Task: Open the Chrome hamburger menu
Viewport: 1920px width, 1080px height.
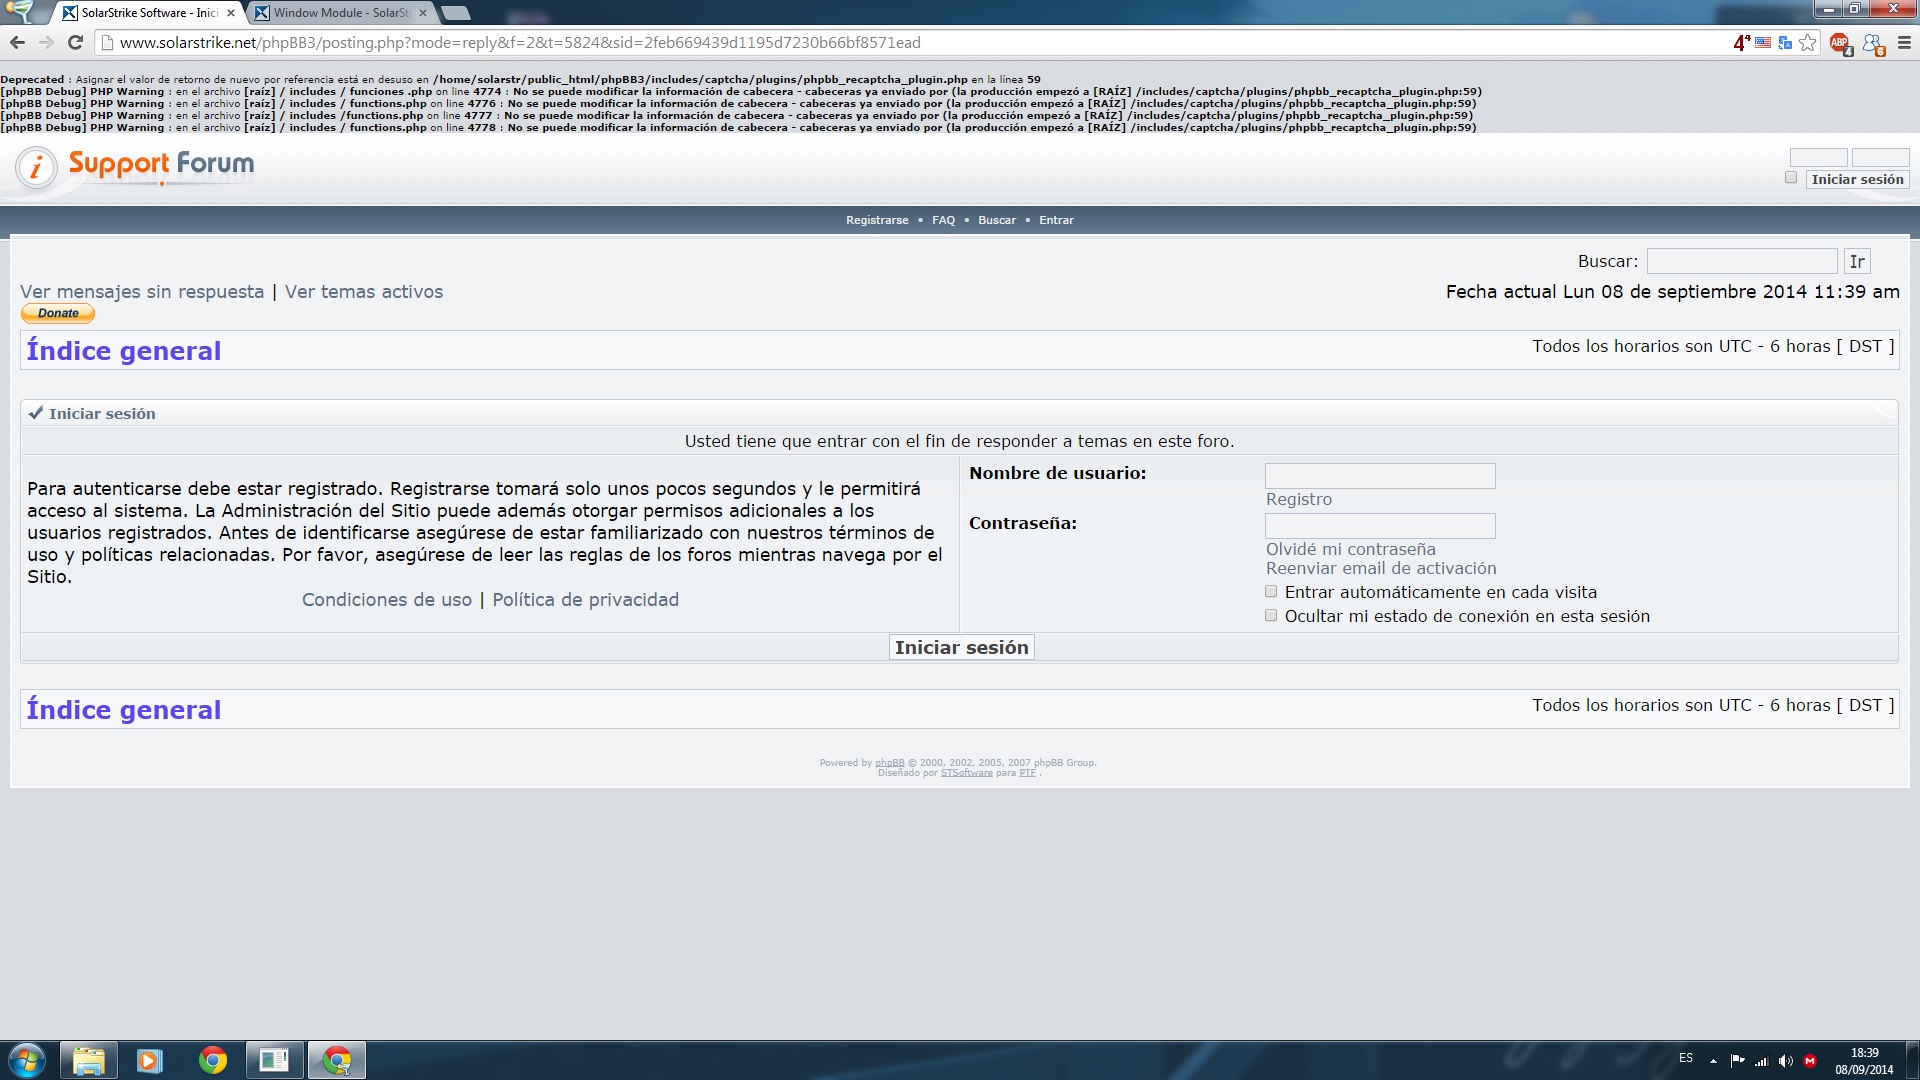Action: click(1904, 43)
